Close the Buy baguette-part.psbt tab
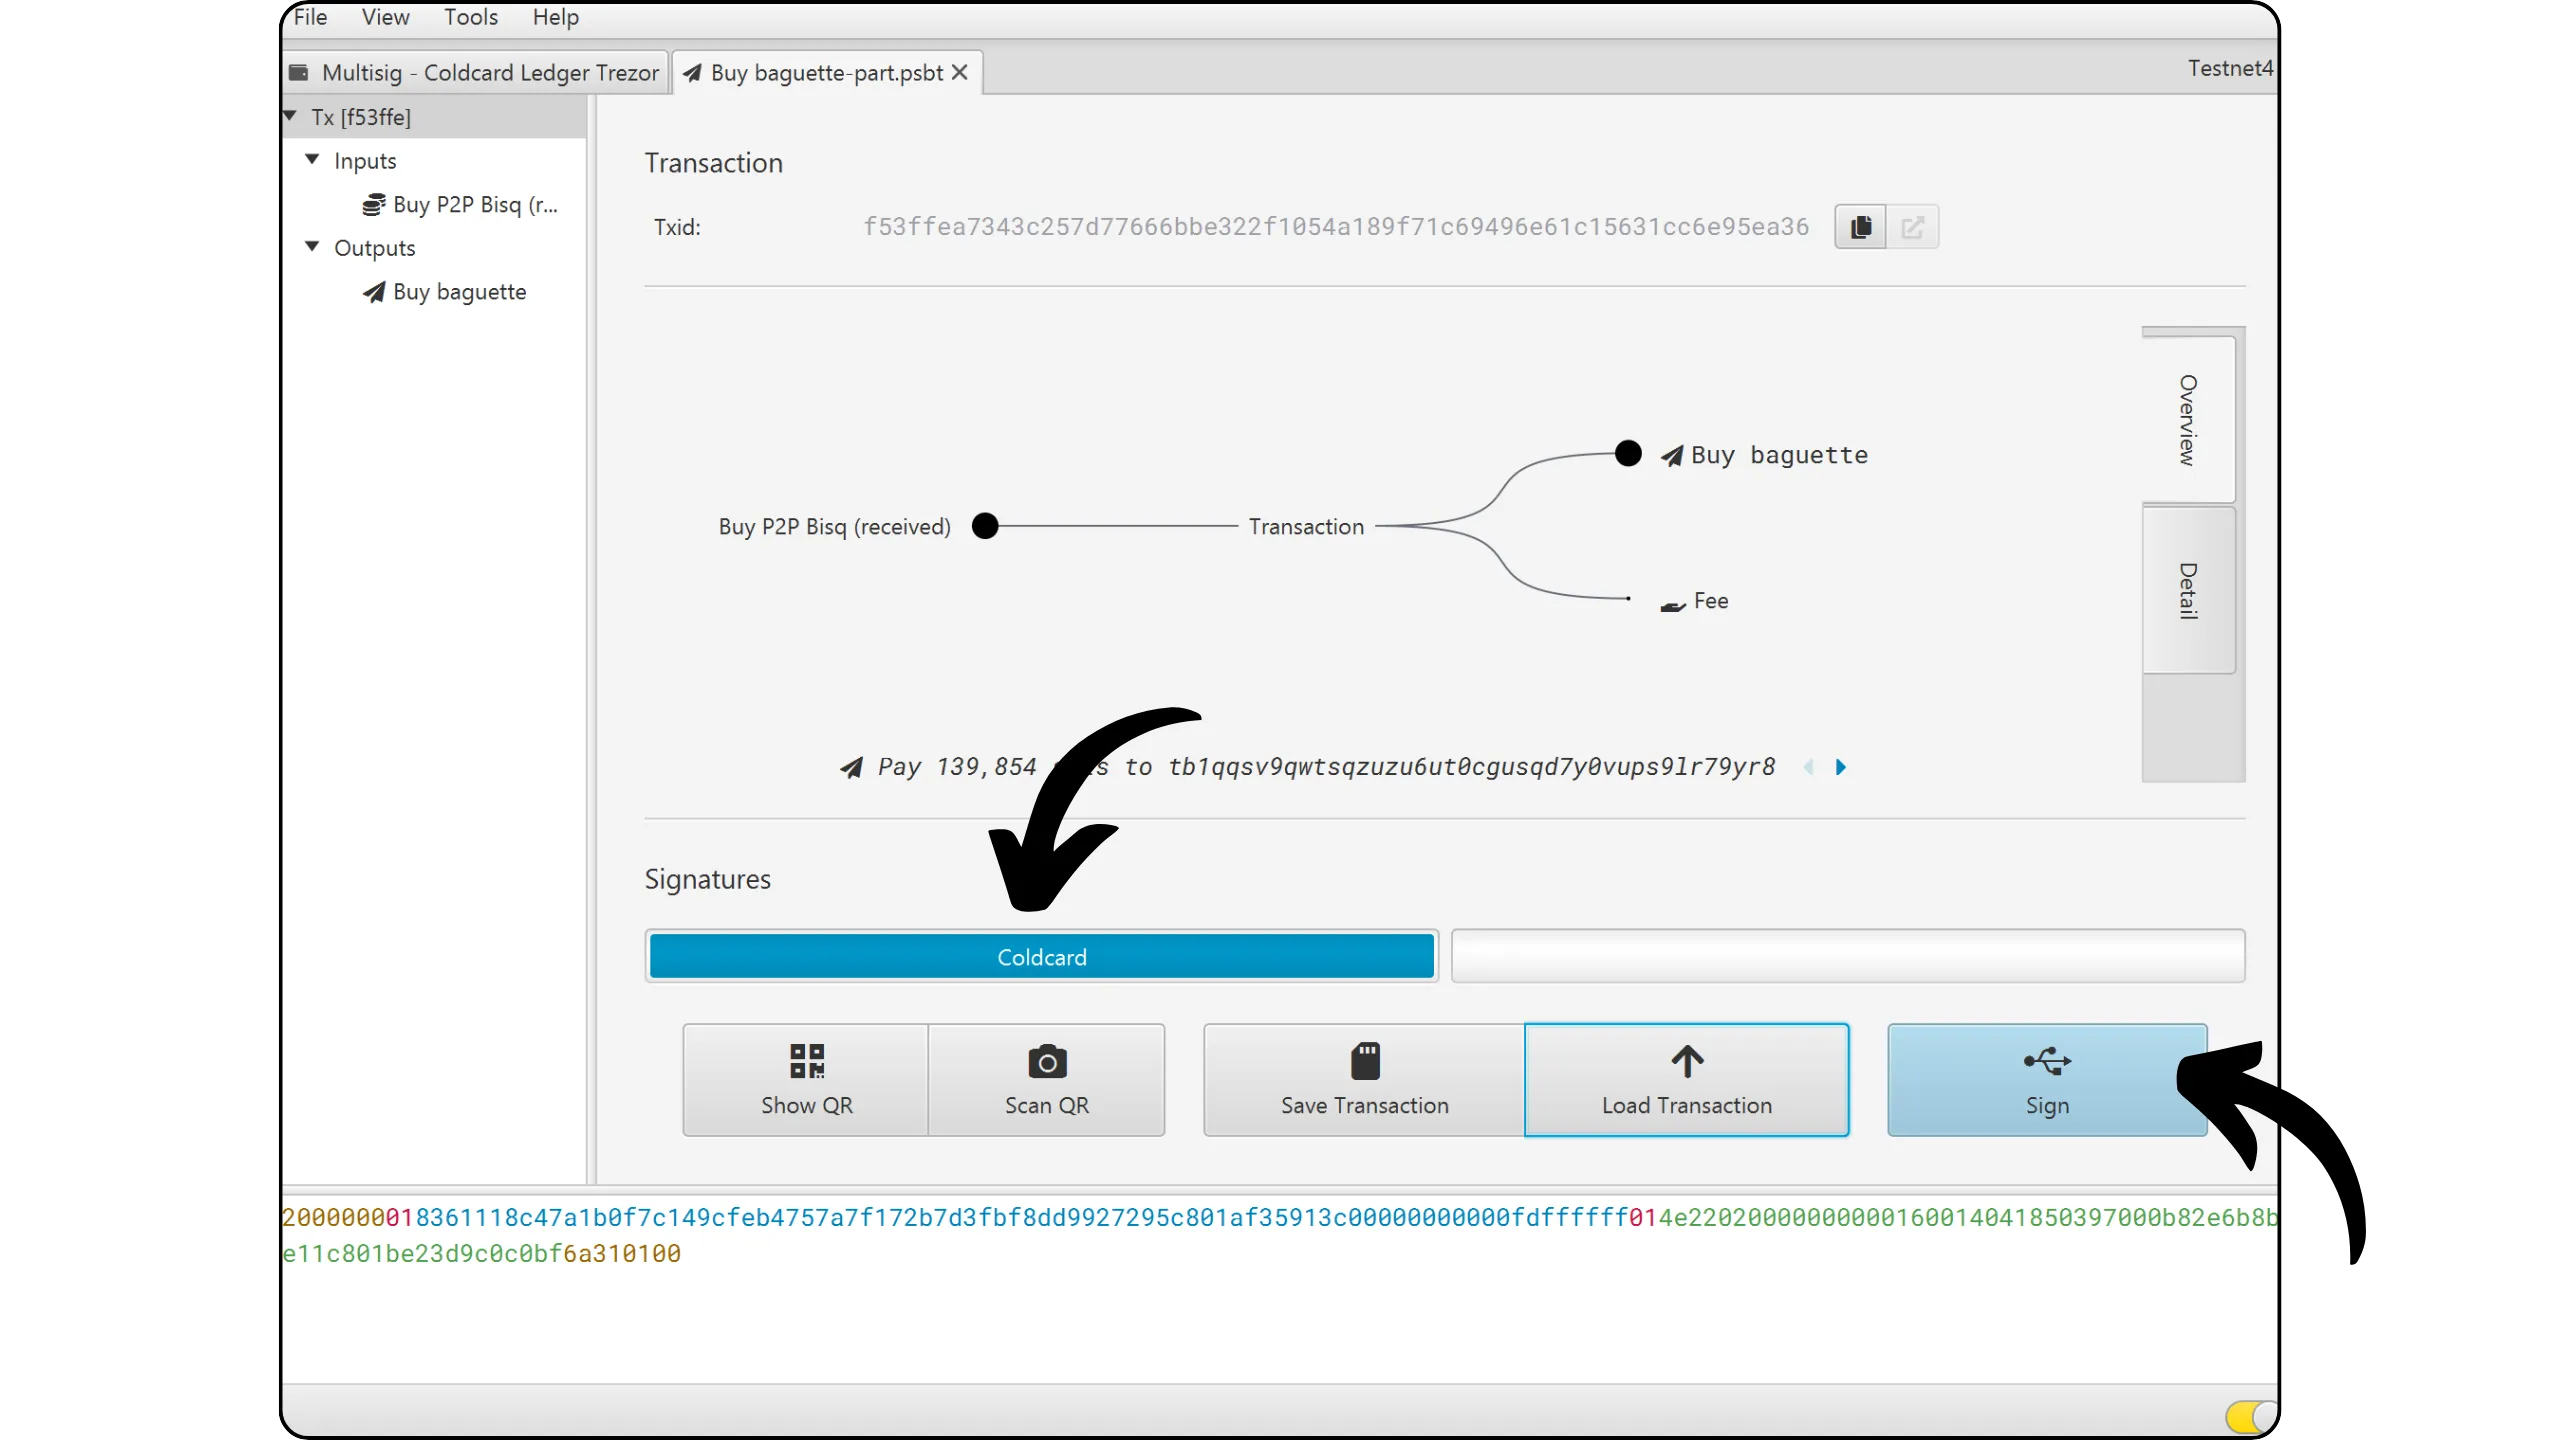This screenshot has width=2560, height=1440. (960, 73)
